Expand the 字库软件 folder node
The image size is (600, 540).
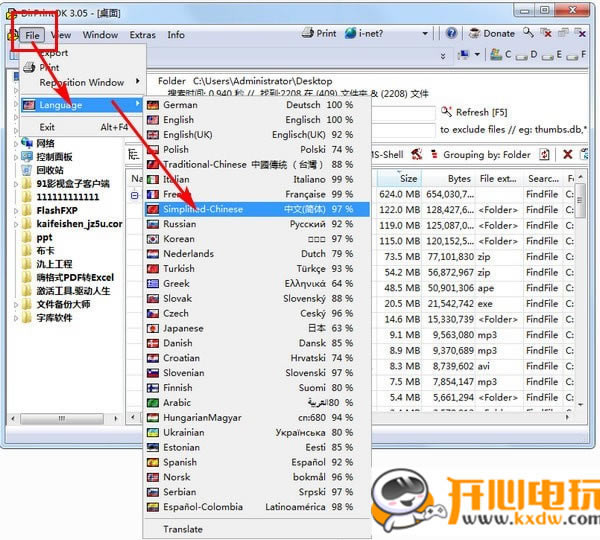point(16,318)
